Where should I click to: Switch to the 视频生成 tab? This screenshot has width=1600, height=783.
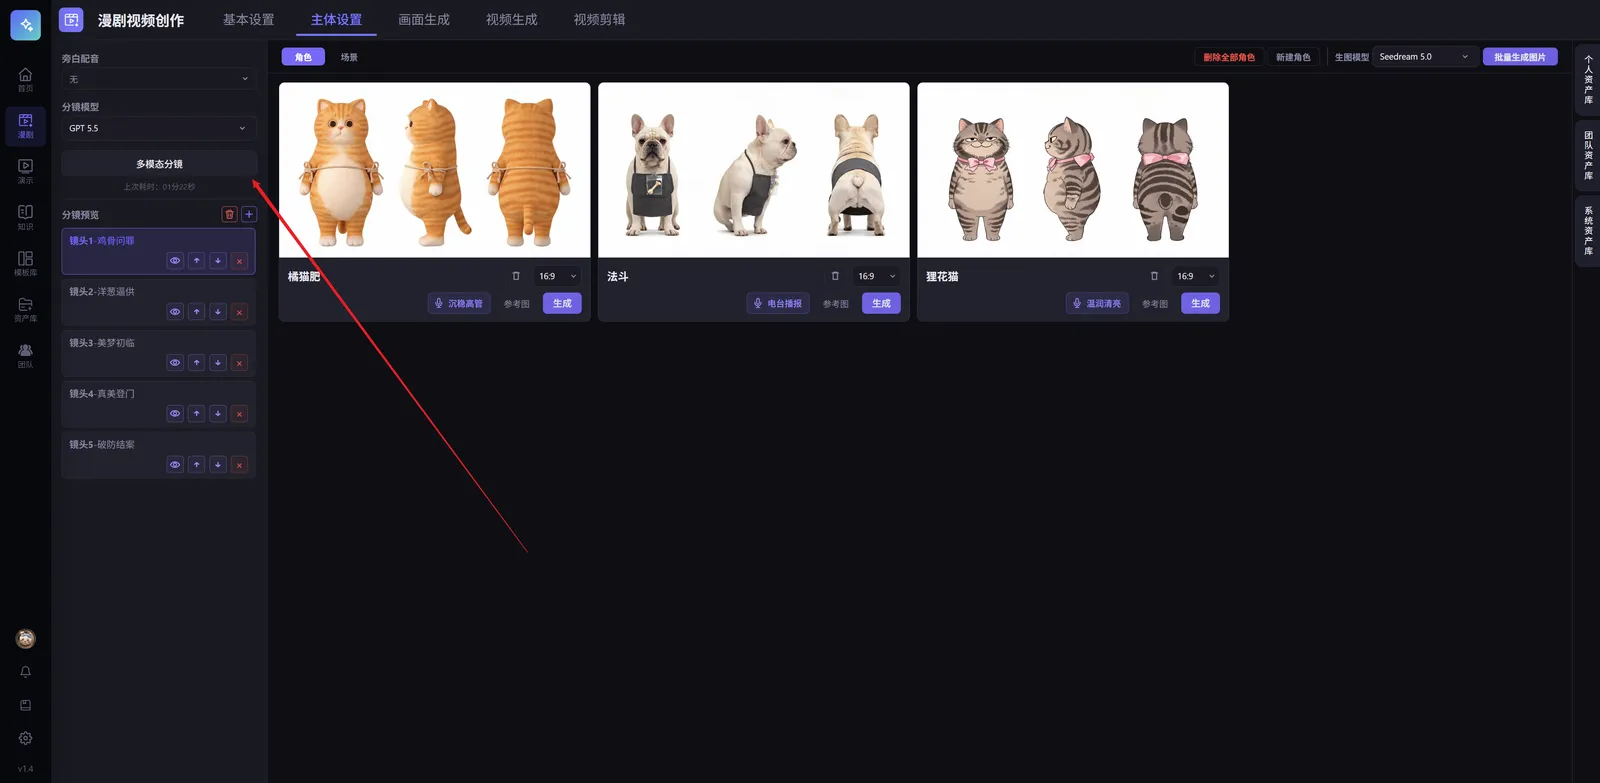click(512, 20)
